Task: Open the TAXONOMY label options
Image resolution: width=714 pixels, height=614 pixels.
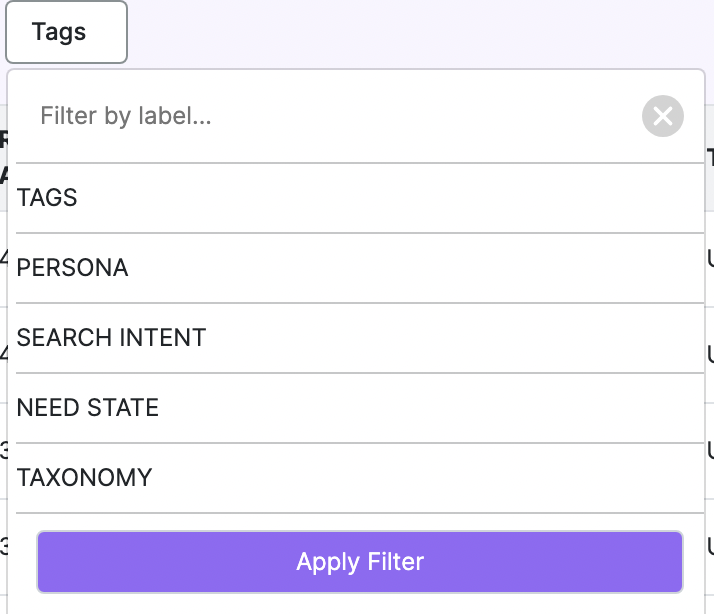Action: click(x=360, y=478)
